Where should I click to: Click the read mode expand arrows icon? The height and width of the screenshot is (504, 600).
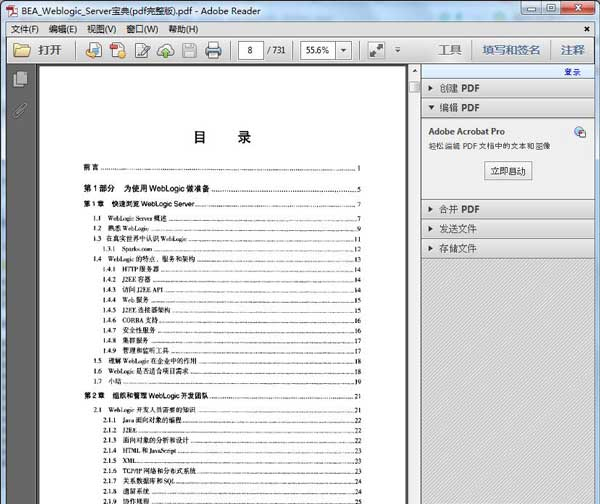click(376, 50)
